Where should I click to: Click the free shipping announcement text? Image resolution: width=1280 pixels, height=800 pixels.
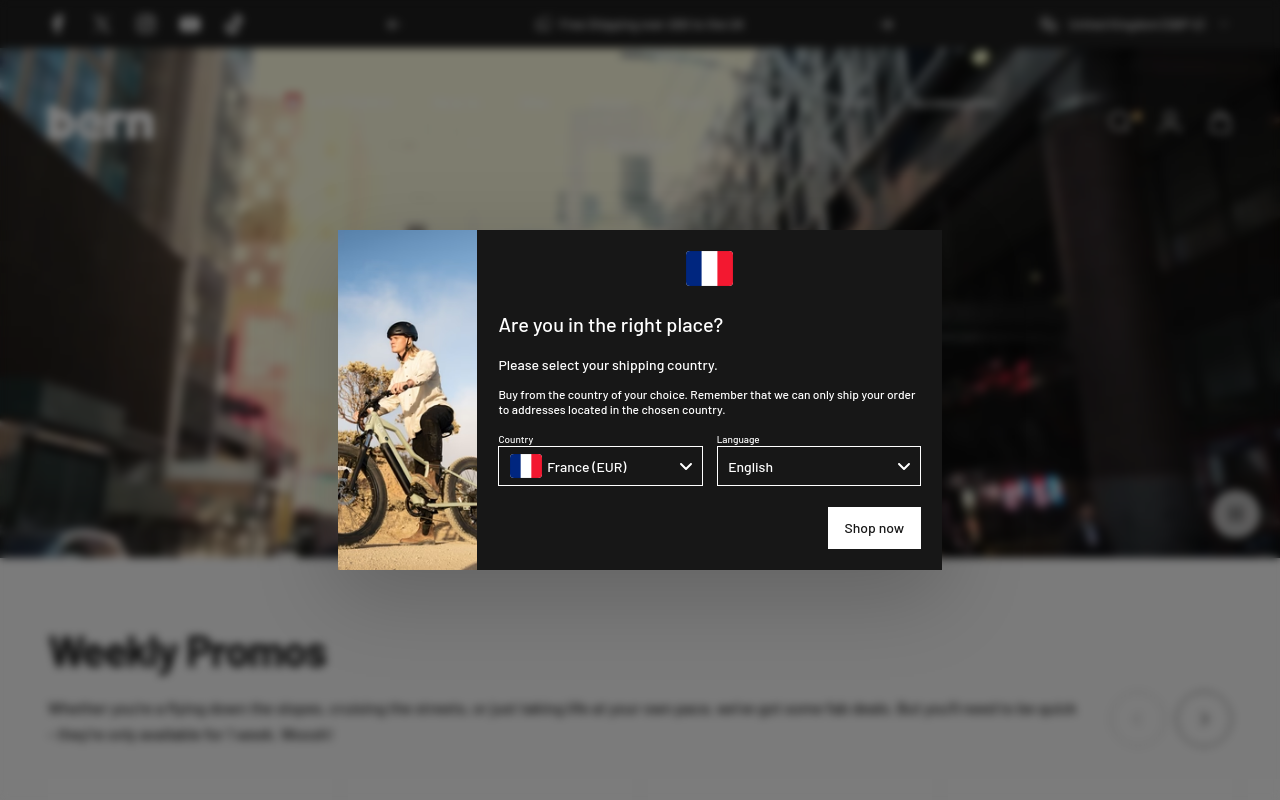point(650,24)
